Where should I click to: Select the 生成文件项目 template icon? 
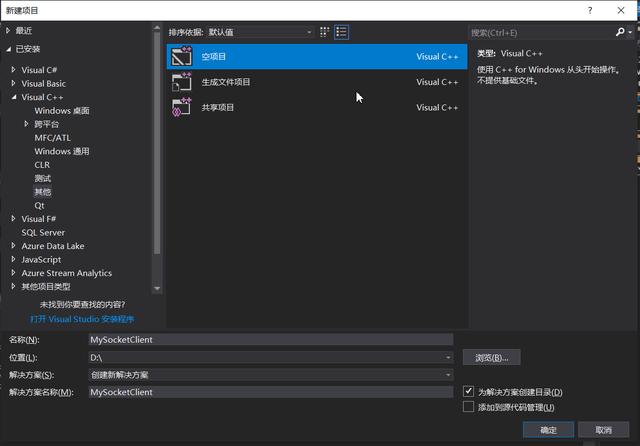[181, 82]
